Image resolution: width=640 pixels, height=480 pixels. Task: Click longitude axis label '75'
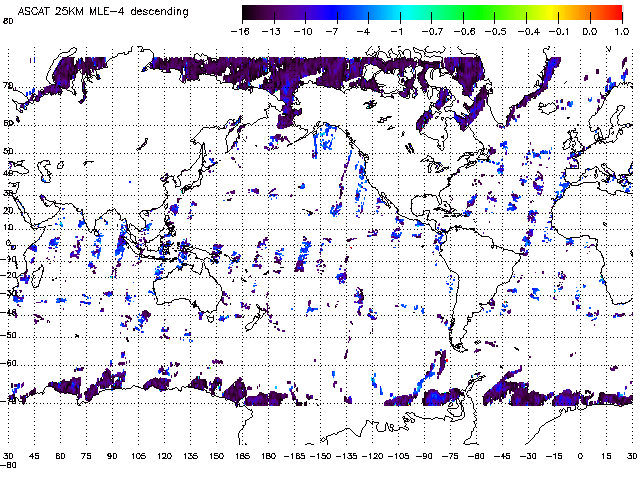(86, 456)
